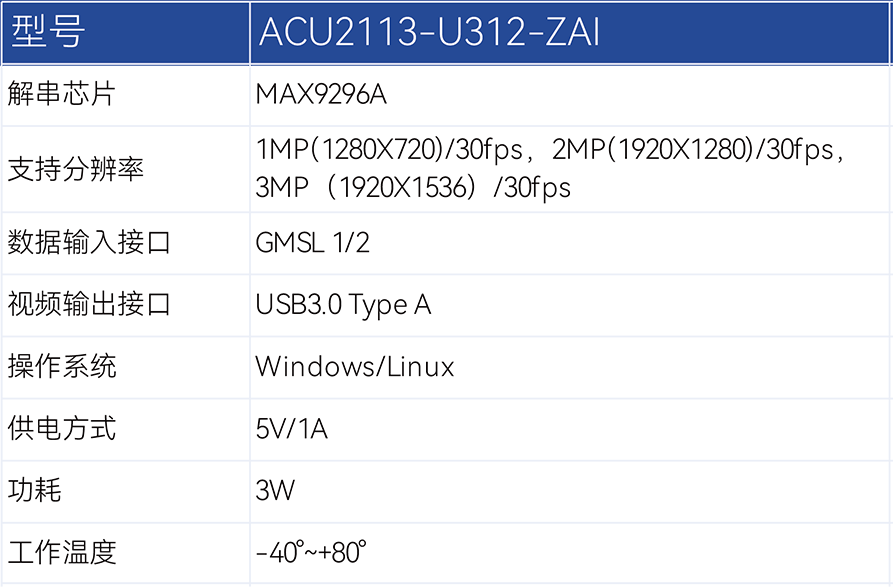Click the 功耗 row label
Viewport: 893px width, 587px height.
coord(35,490)
